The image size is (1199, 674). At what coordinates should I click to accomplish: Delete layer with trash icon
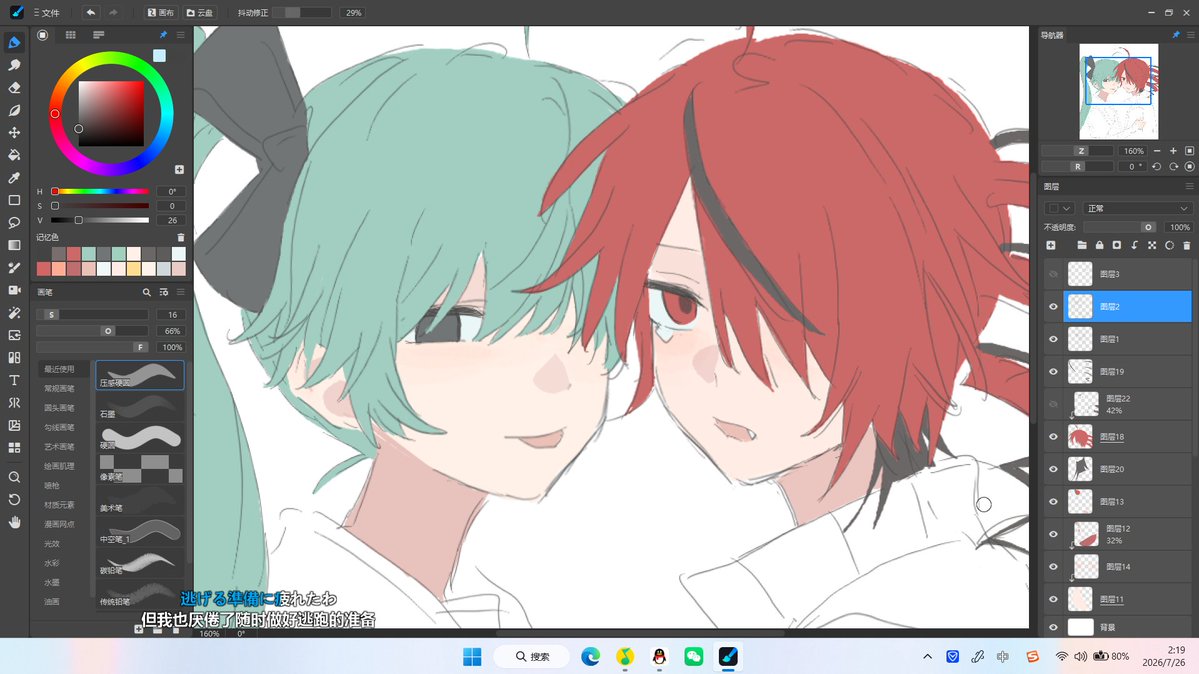[x=1187, y=246]
